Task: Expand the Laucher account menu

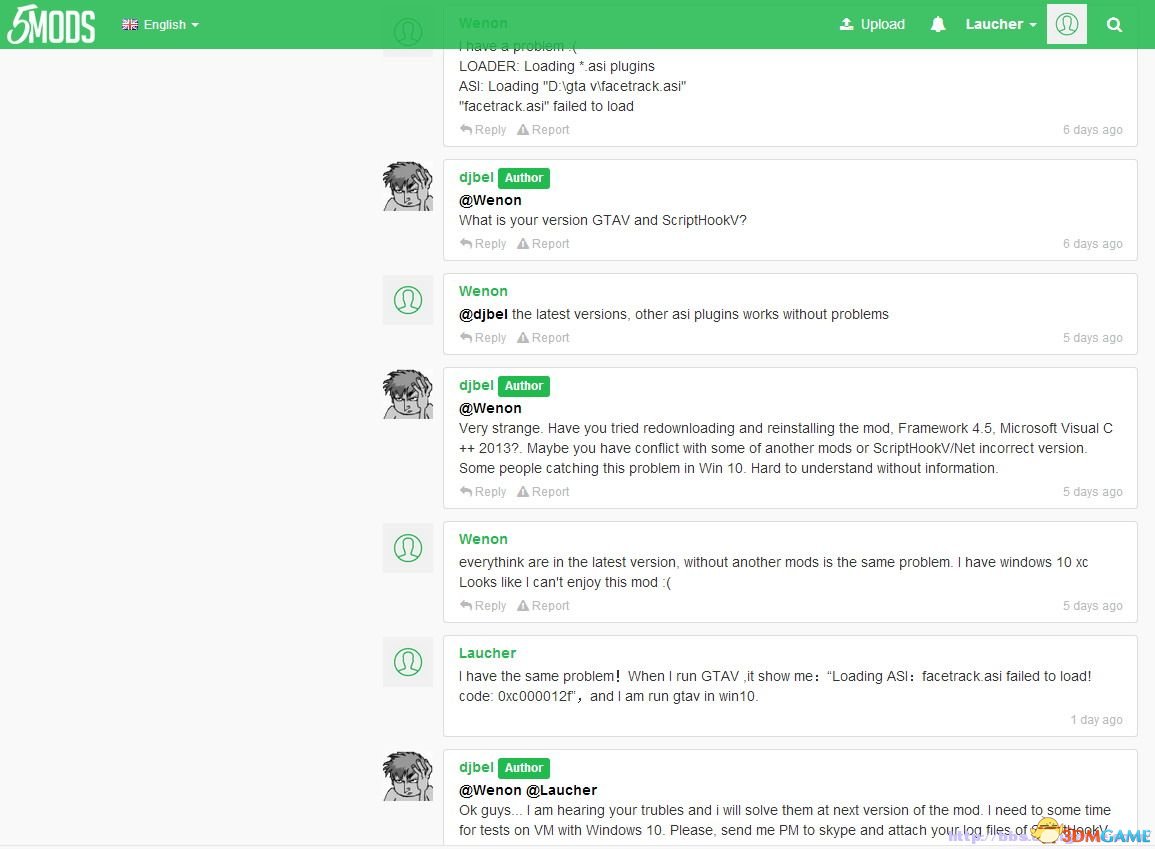Action: click(x=1001, y=24)
